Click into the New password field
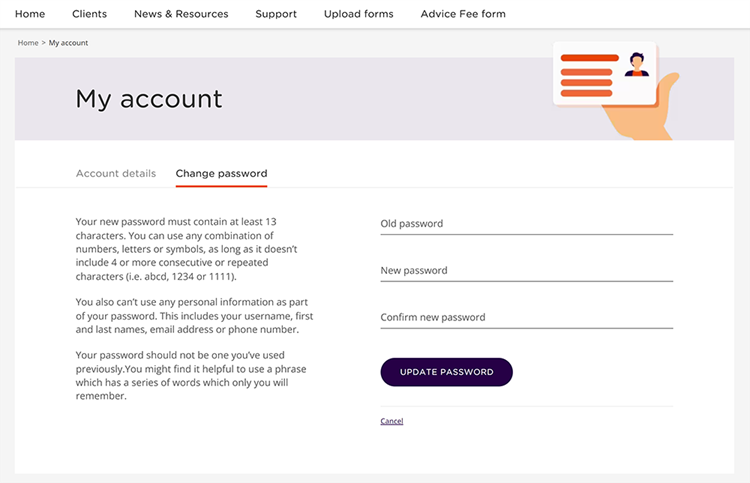This screenshot has height=483, width=750. coord(526,271)
